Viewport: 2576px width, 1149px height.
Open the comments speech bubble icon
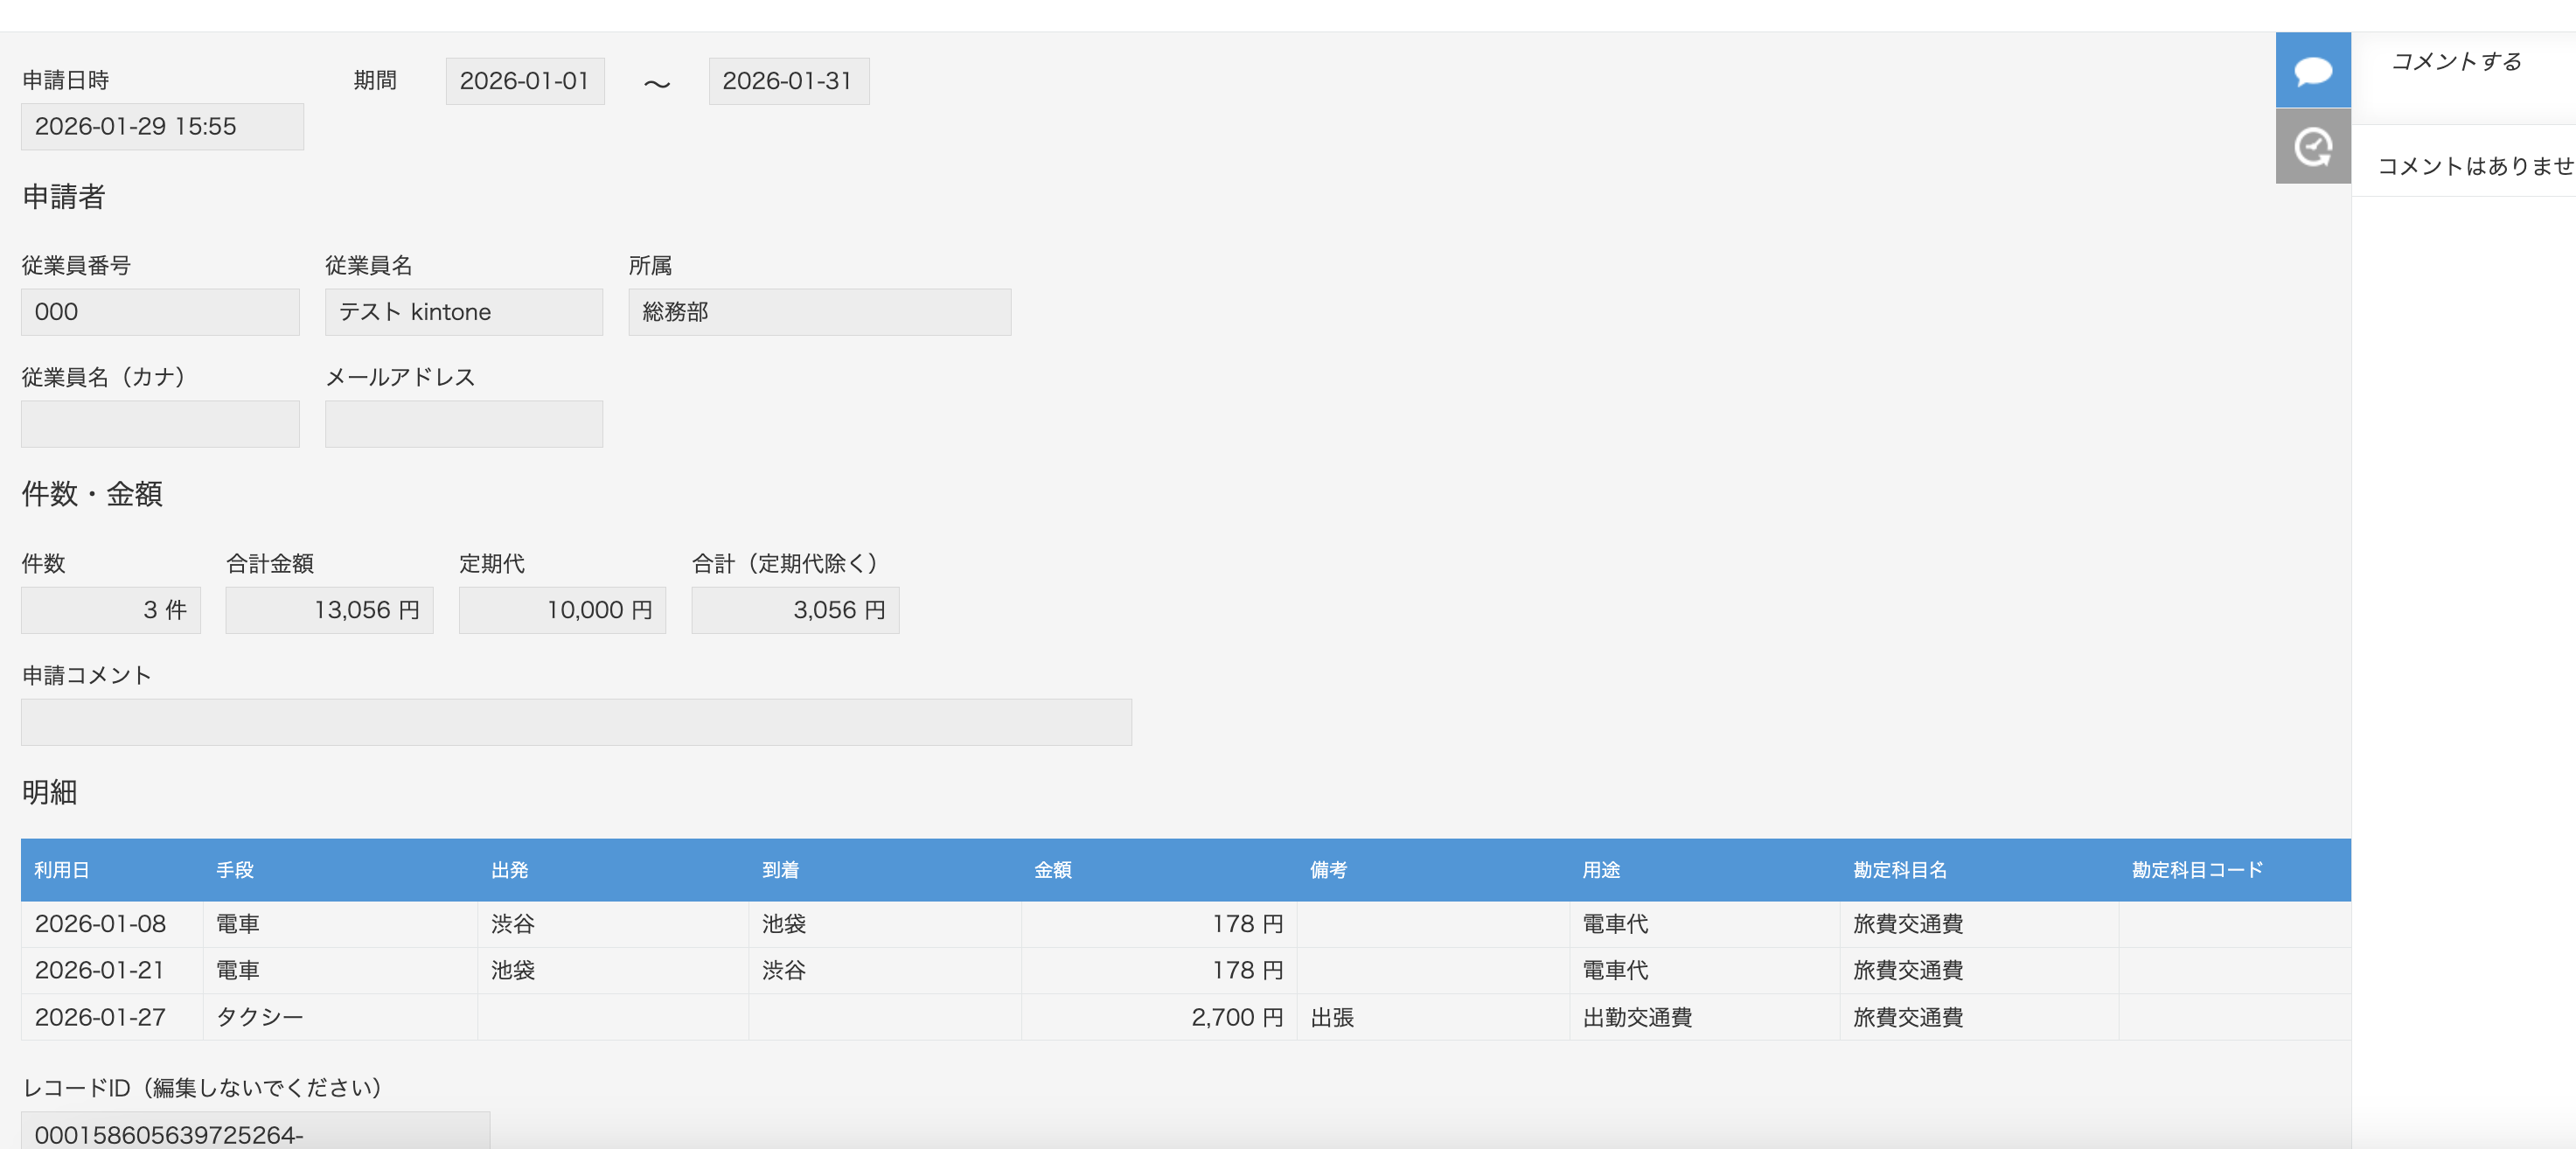pyautogui.click(x=2312, y=70)
